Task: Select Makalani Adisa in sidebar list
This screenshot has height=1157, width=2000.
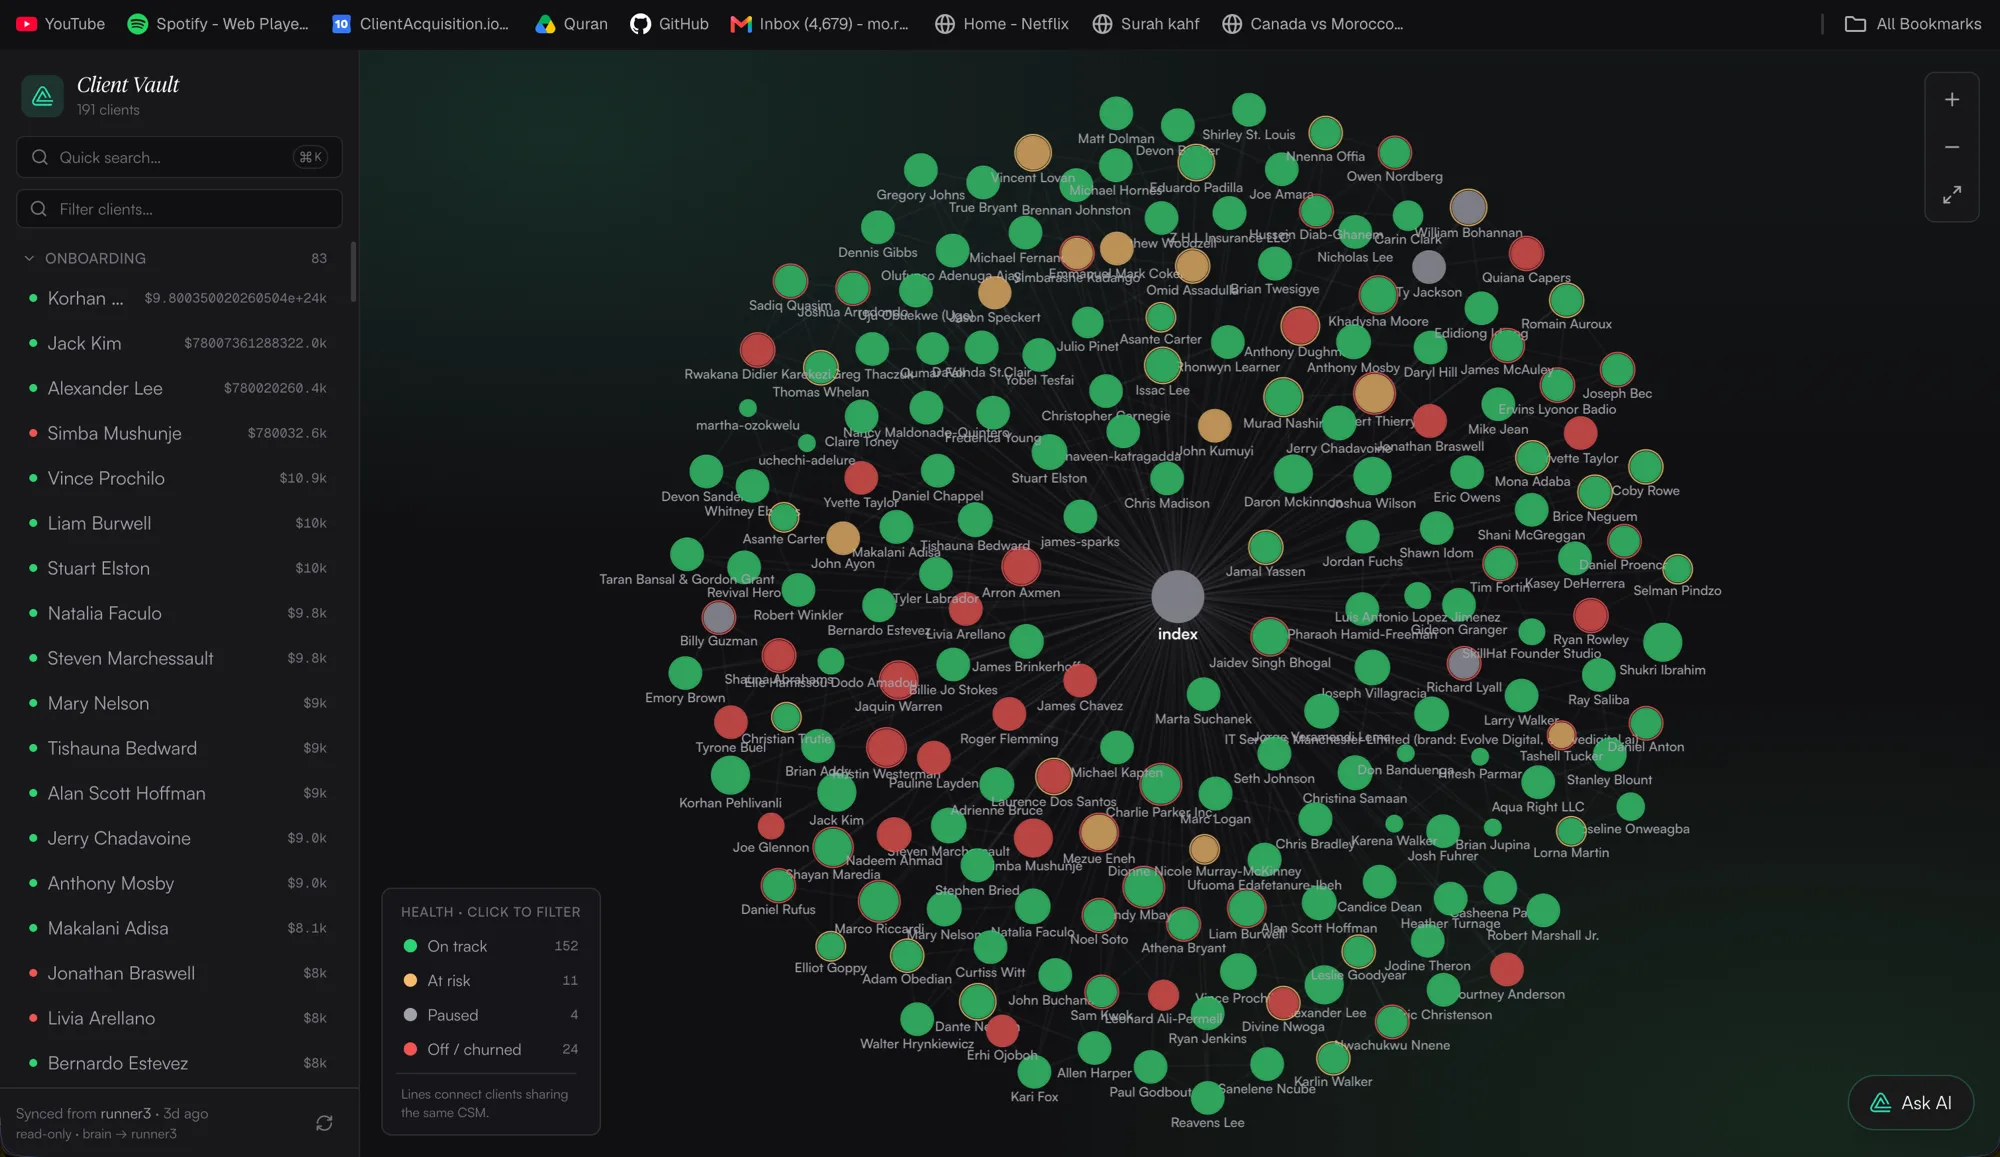Action: coord(179,928)
